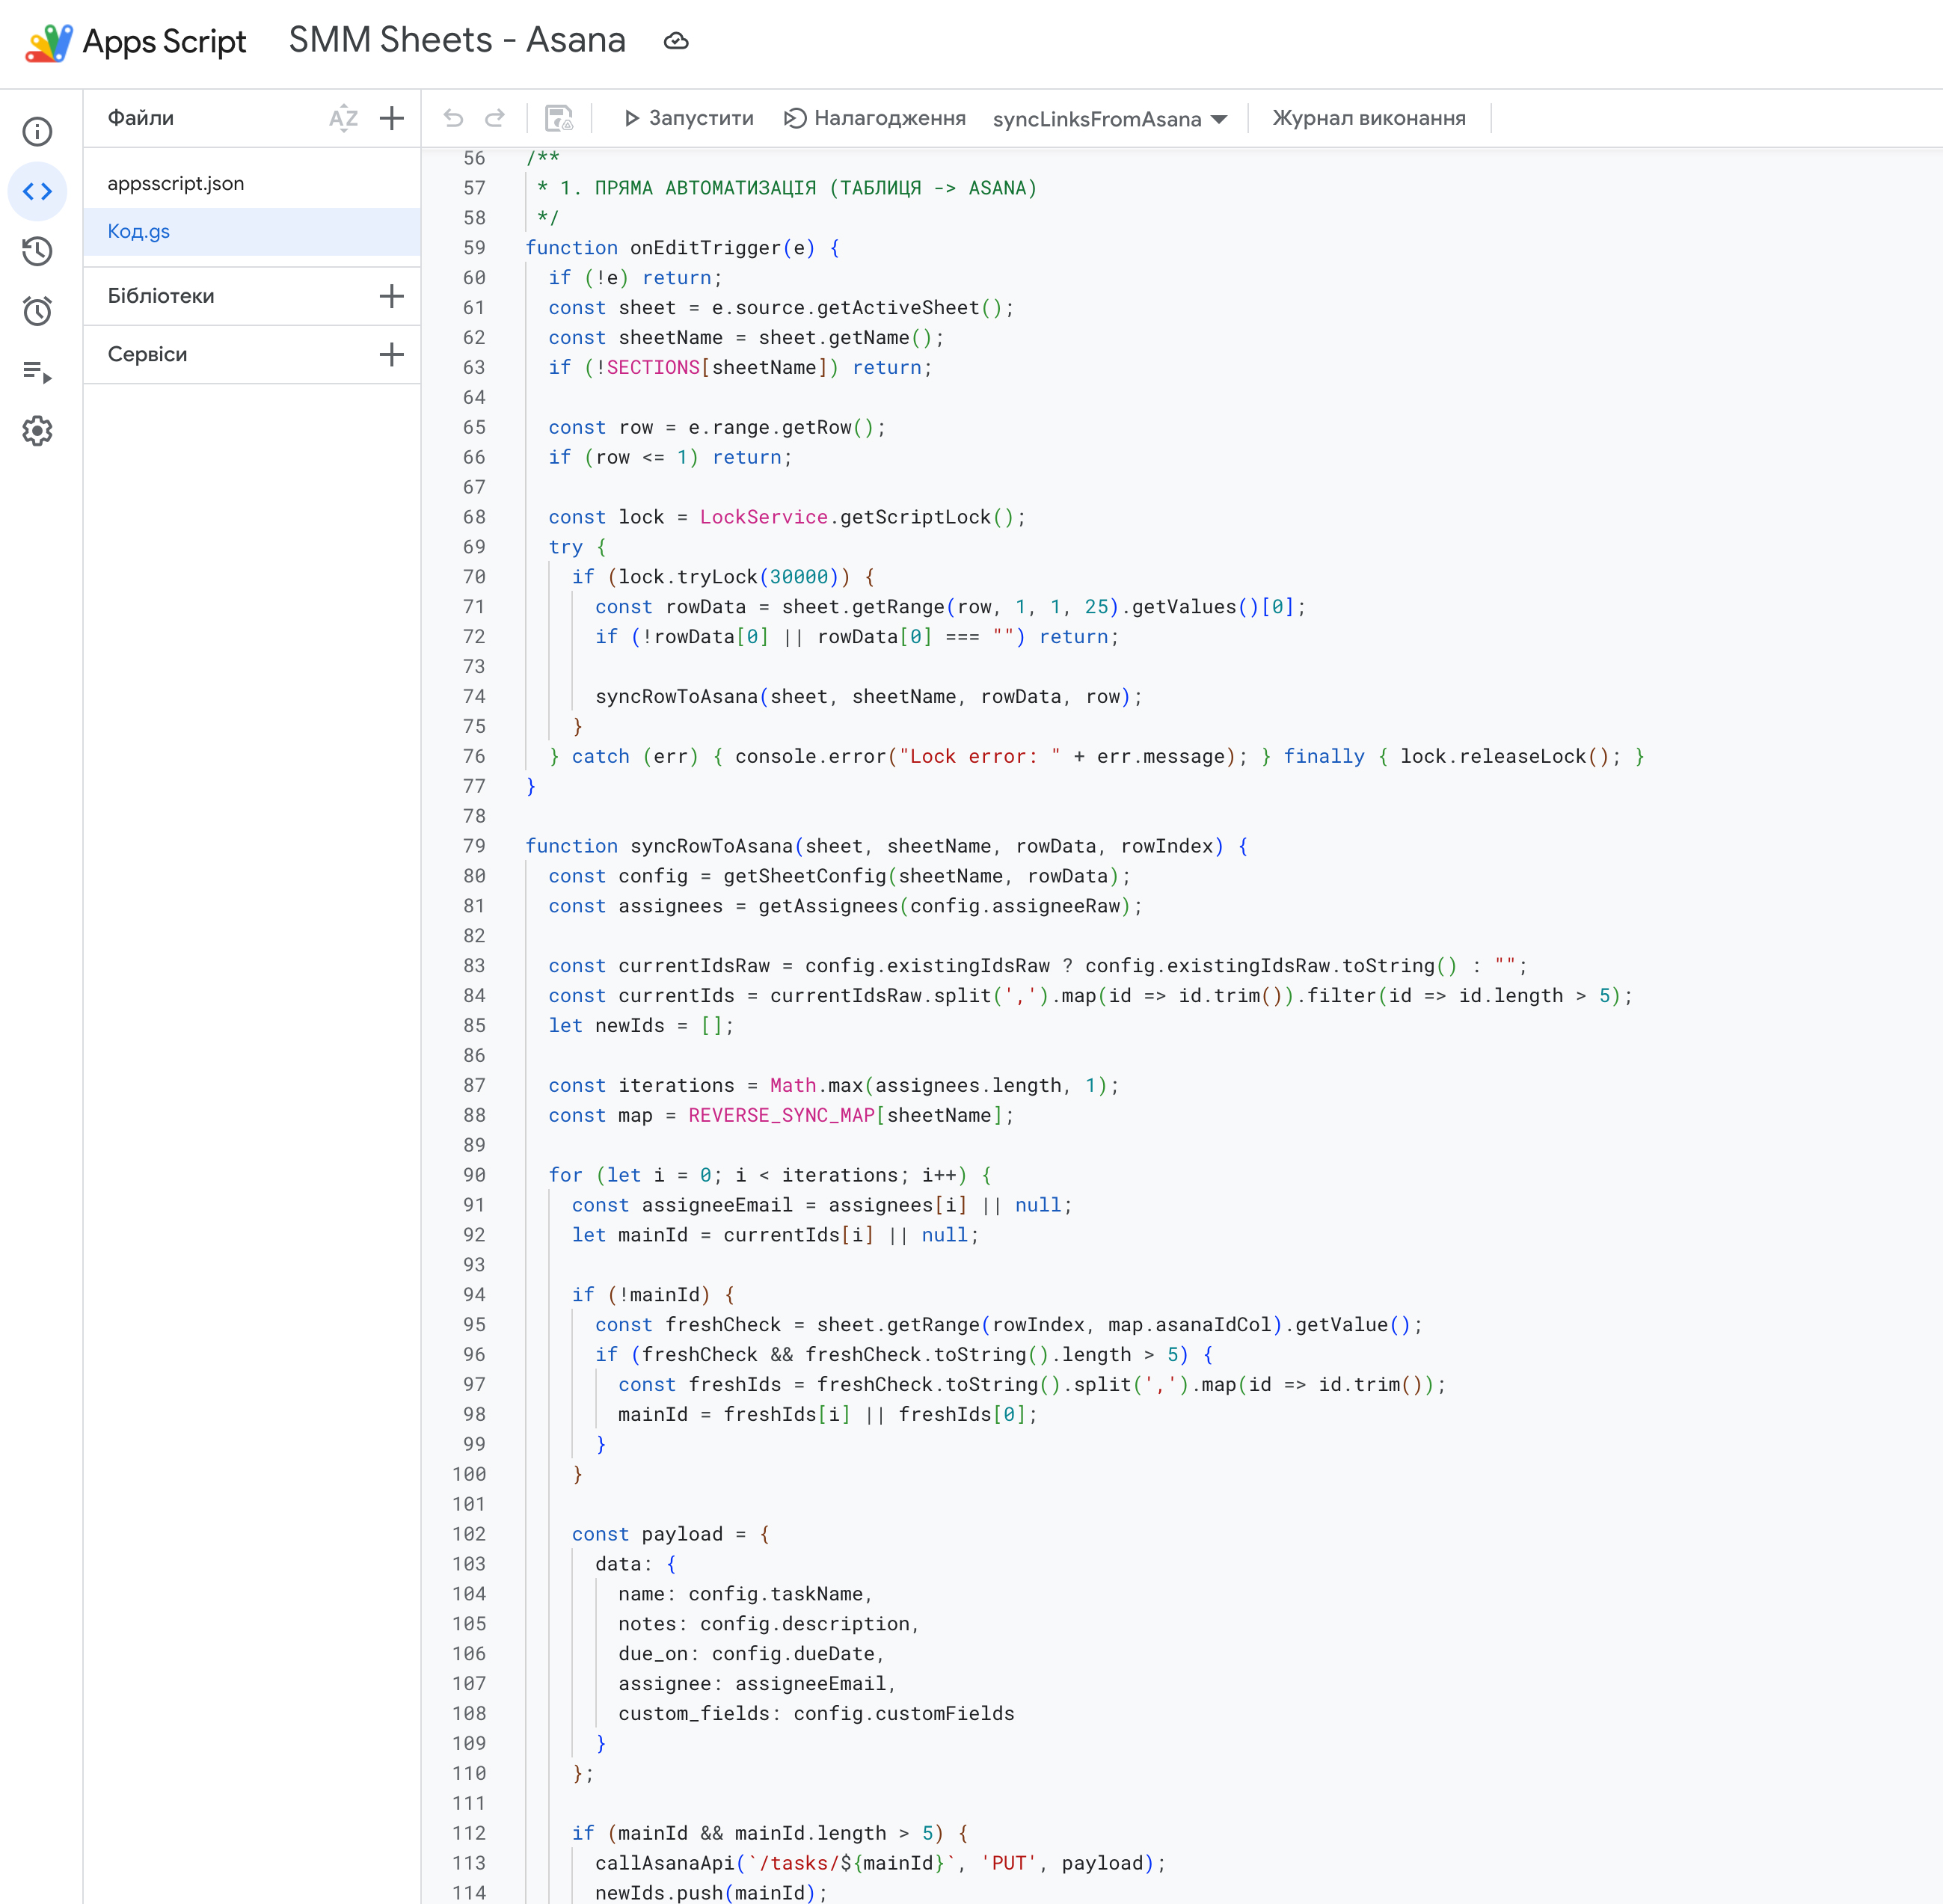
Task: Add a new file in Файли panel
Action: click(x=391, y=118)
